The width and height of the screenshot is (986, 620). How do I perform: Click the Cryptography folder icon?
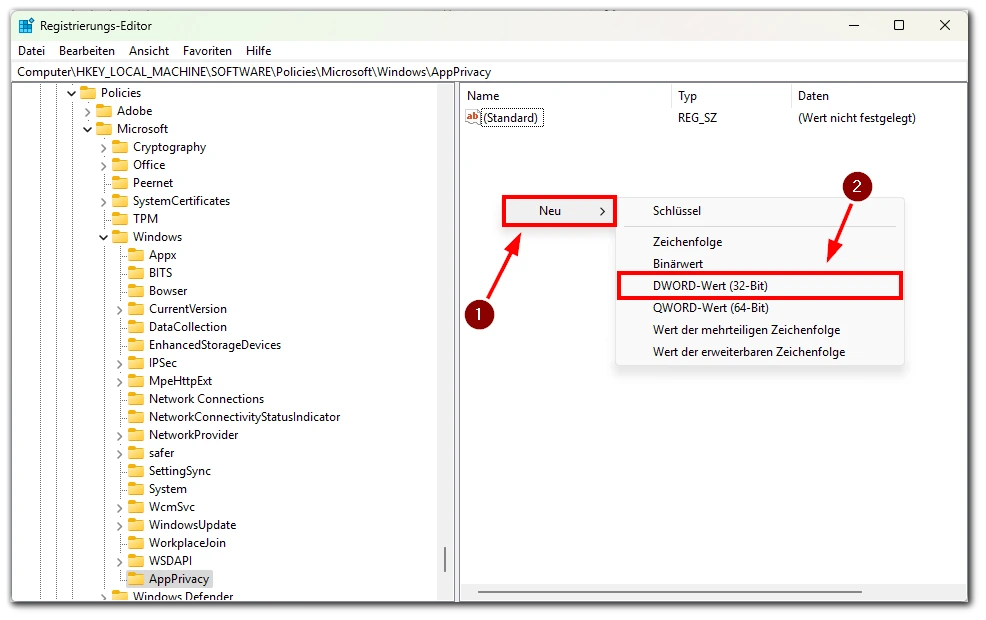[x=119, y=147]
